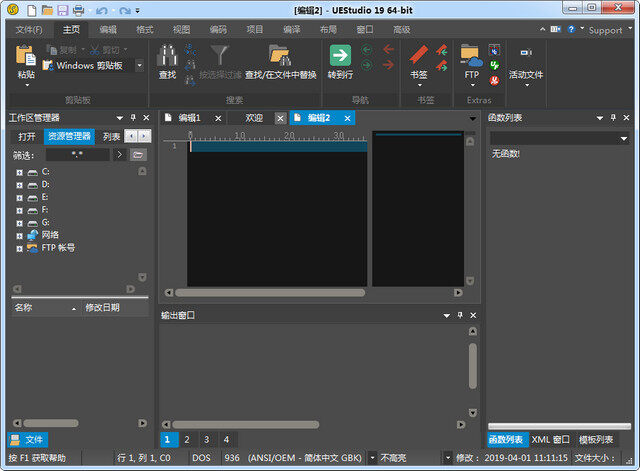Image resolution: width=640 pixels, height=471 pixels.
Task: Click the help question mark icon
Action: (x=571, y=29)
